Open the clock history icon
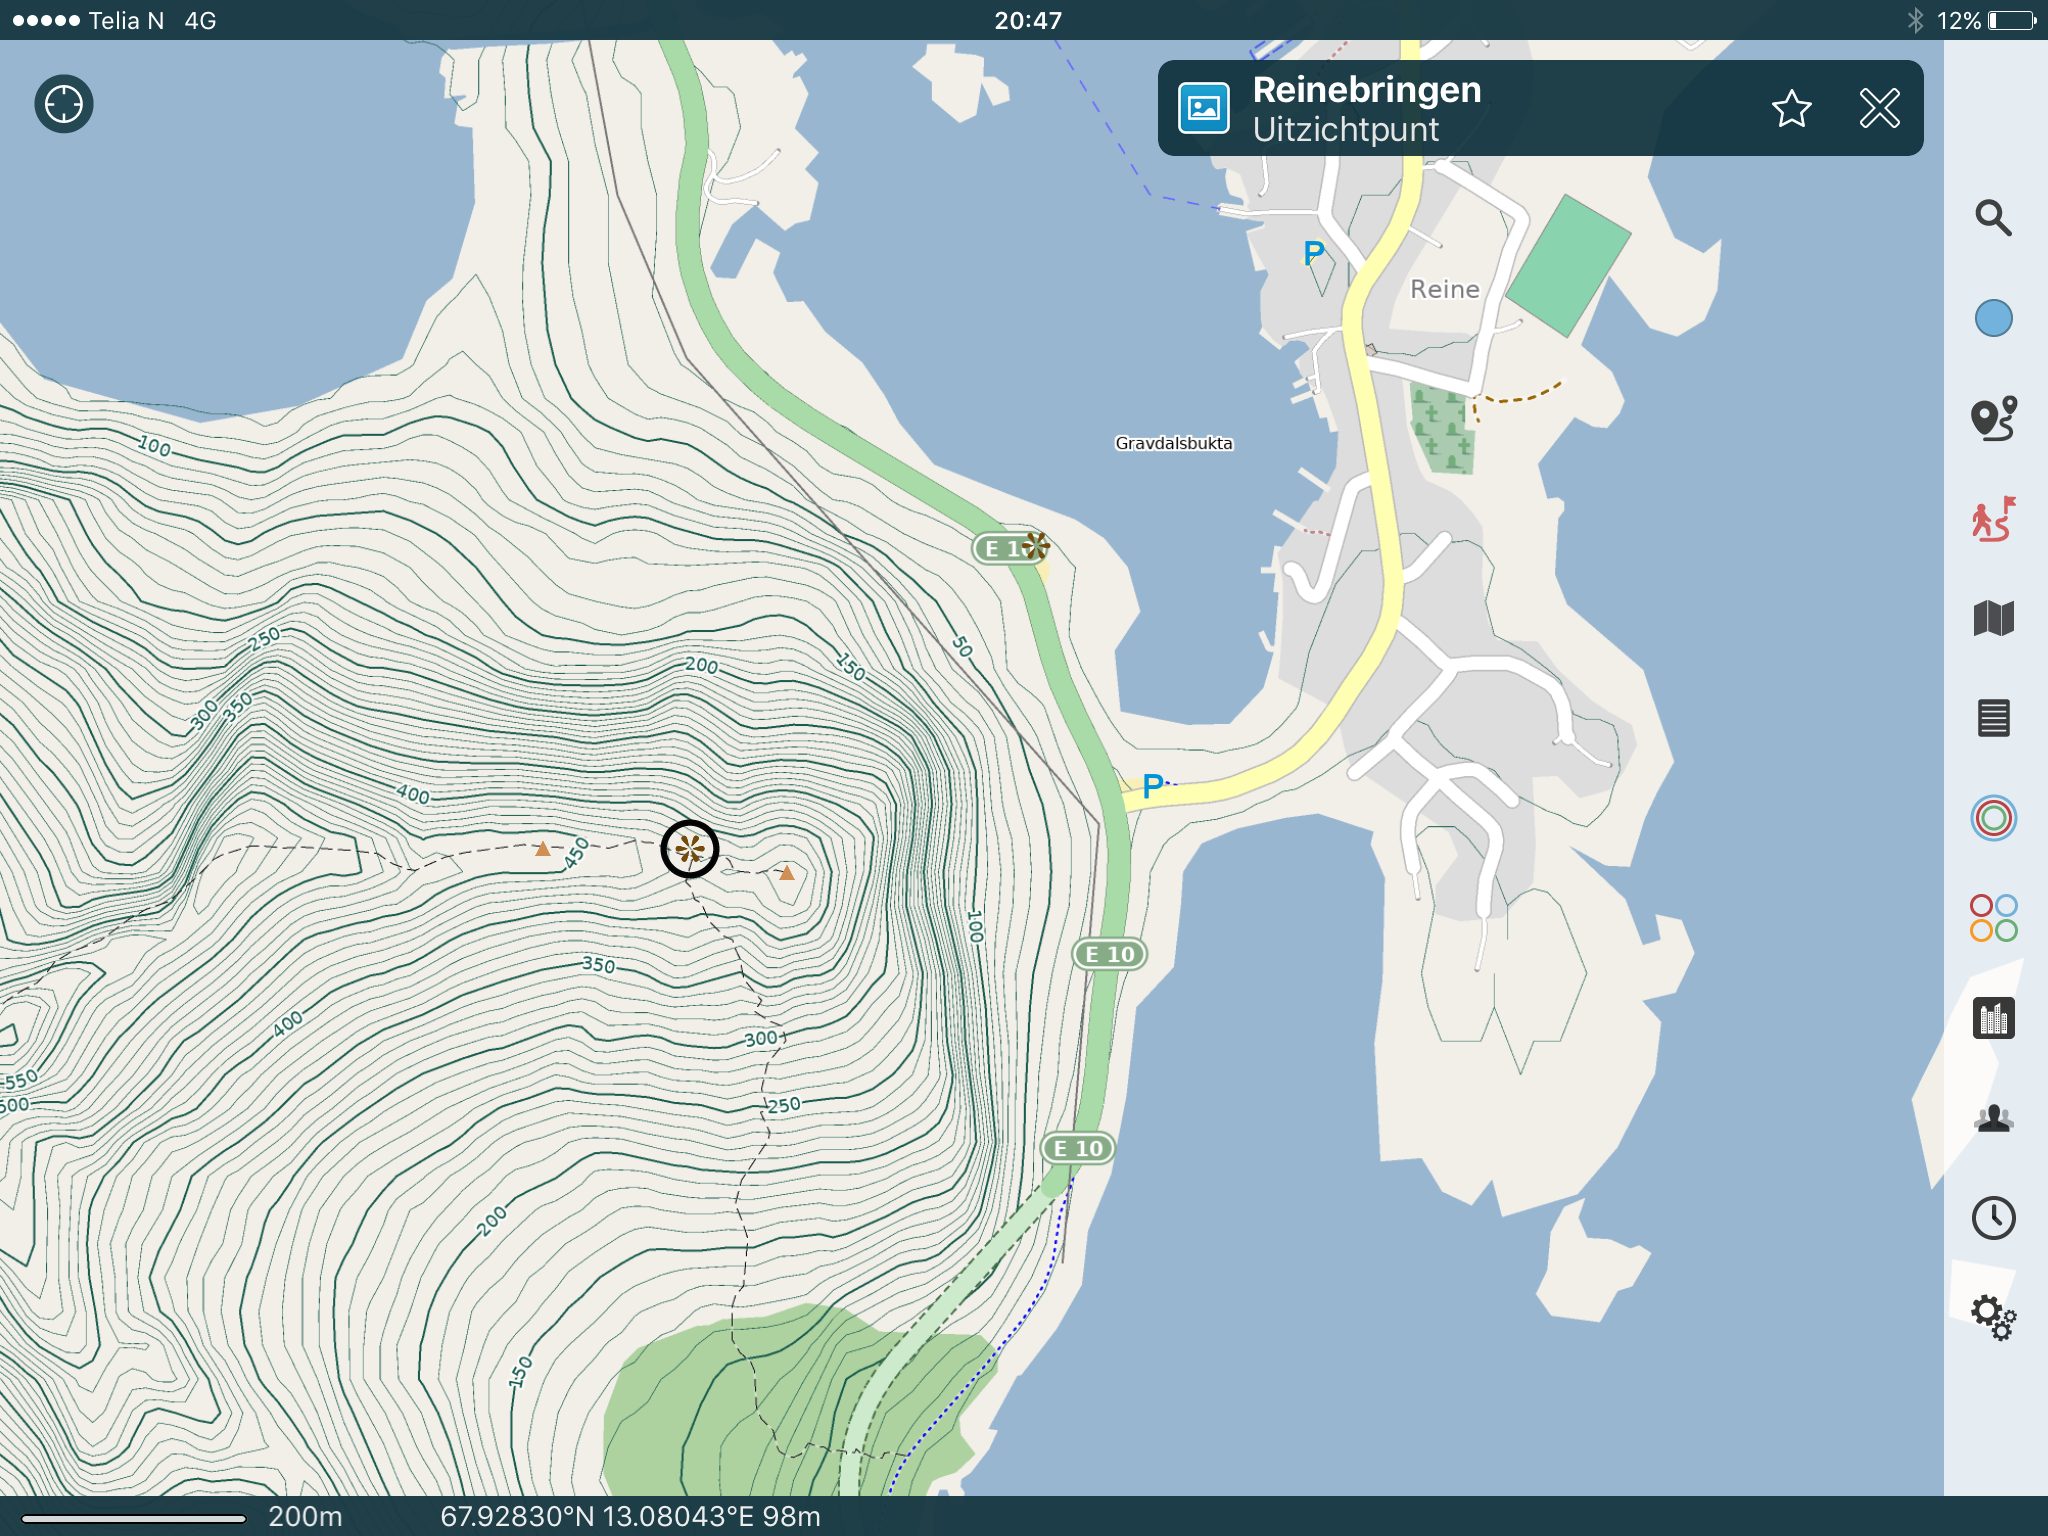Image resolution: width=2048 pixels, height=1536 pixels. 1993,1218
